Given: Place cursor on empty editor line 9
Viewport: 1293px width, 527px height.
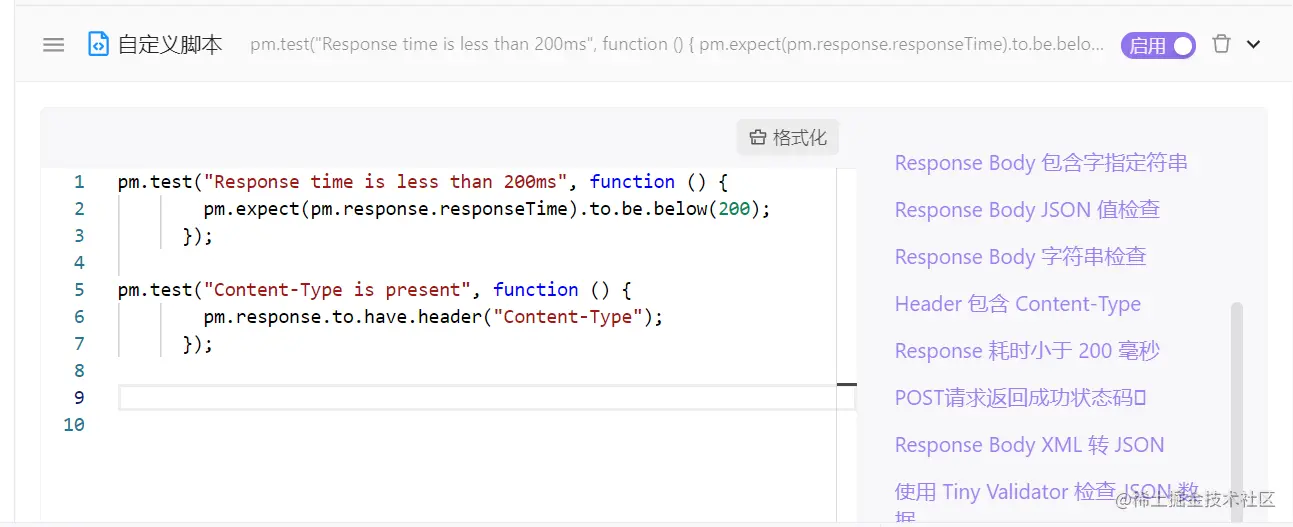Looking at the screenshot, I should [x=487, y=398].
